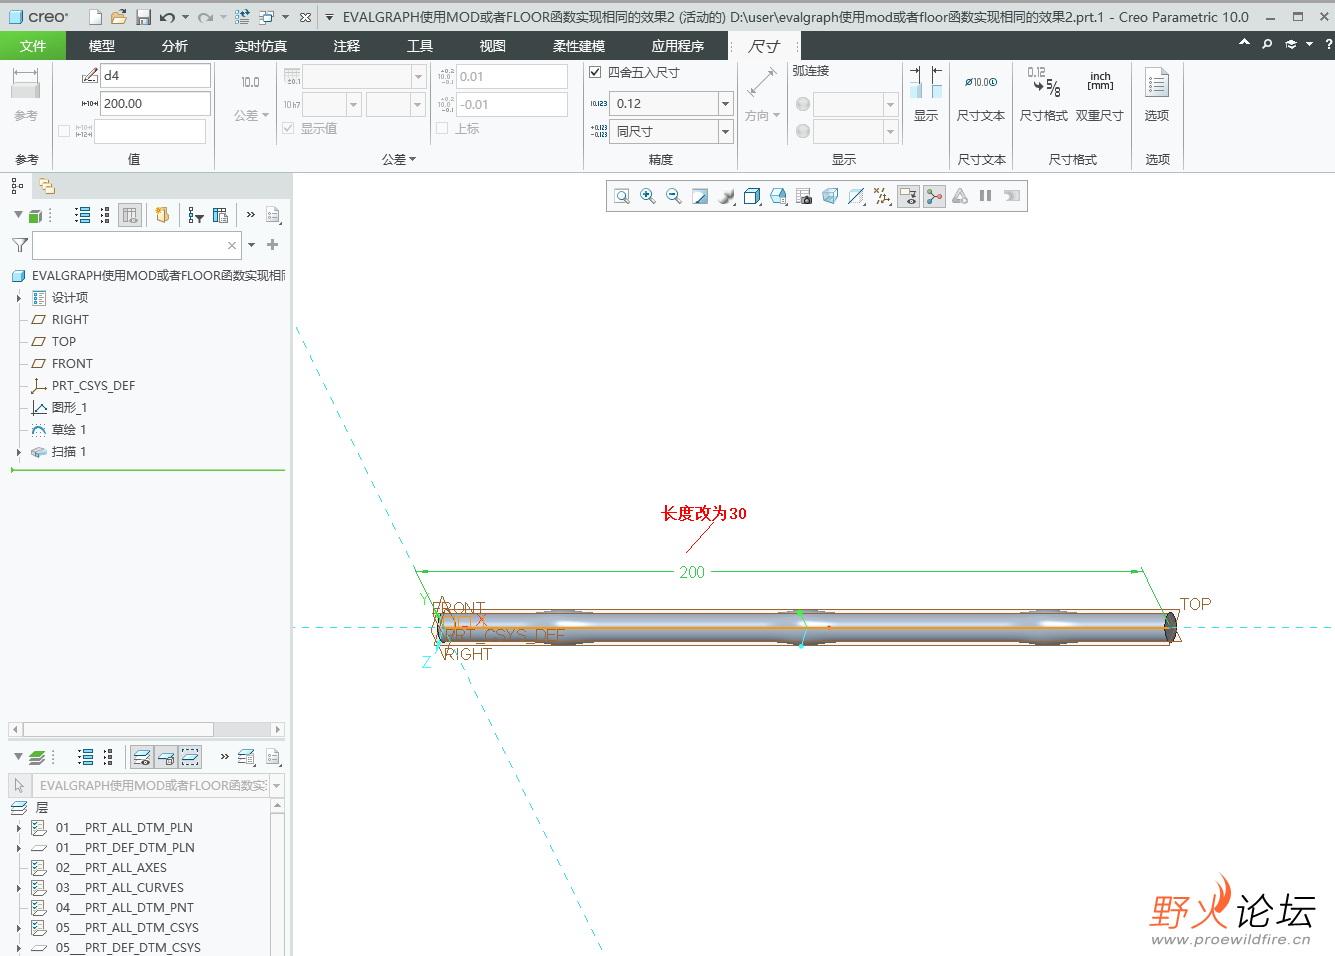
Task: Open the search options dropdown arrow
Action: [251, 244]
